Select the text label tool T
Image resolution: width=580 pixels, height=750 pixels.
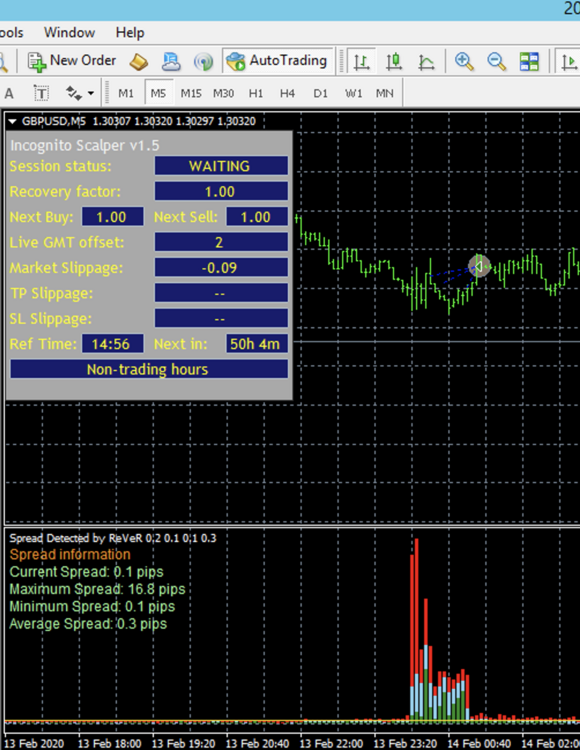pyautogui.click(x=42, y=93)
